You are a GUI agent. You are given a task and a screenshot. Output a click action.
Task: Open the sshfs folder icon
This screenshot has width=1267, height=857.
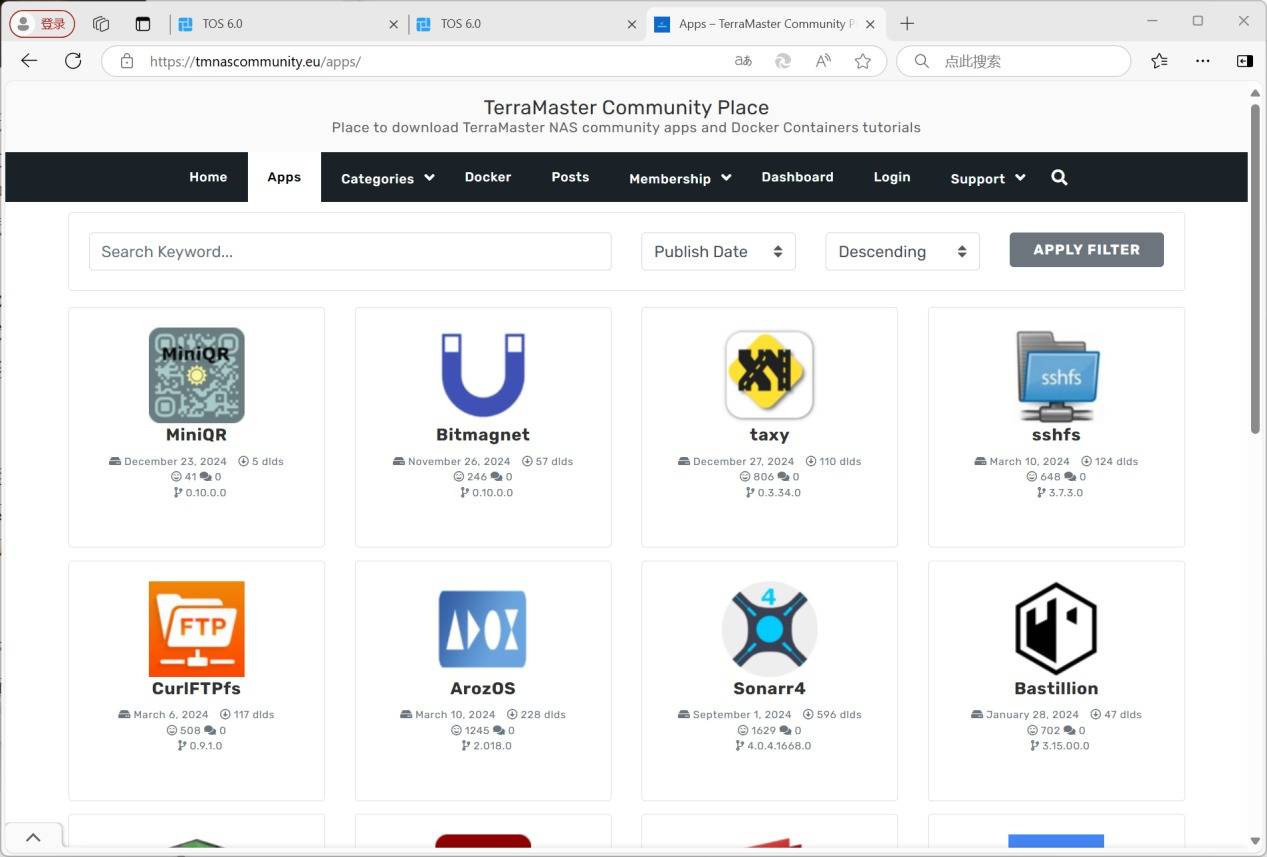(x=1056, y=375)
